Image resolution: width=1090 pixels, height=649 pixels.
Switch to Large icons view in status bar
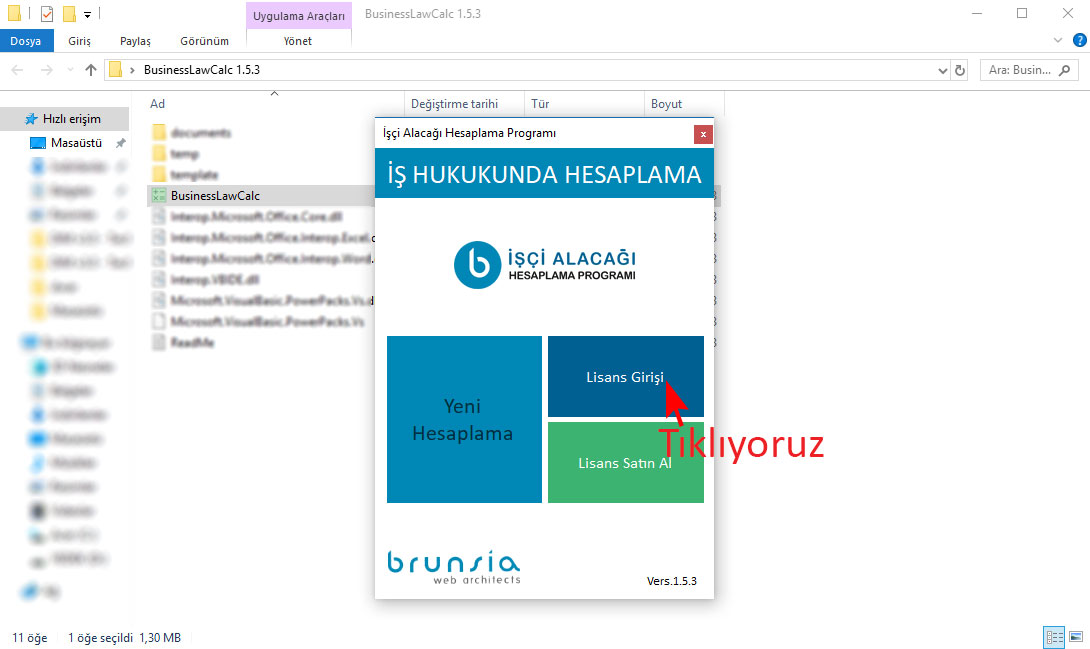[x=1076, y=636]
